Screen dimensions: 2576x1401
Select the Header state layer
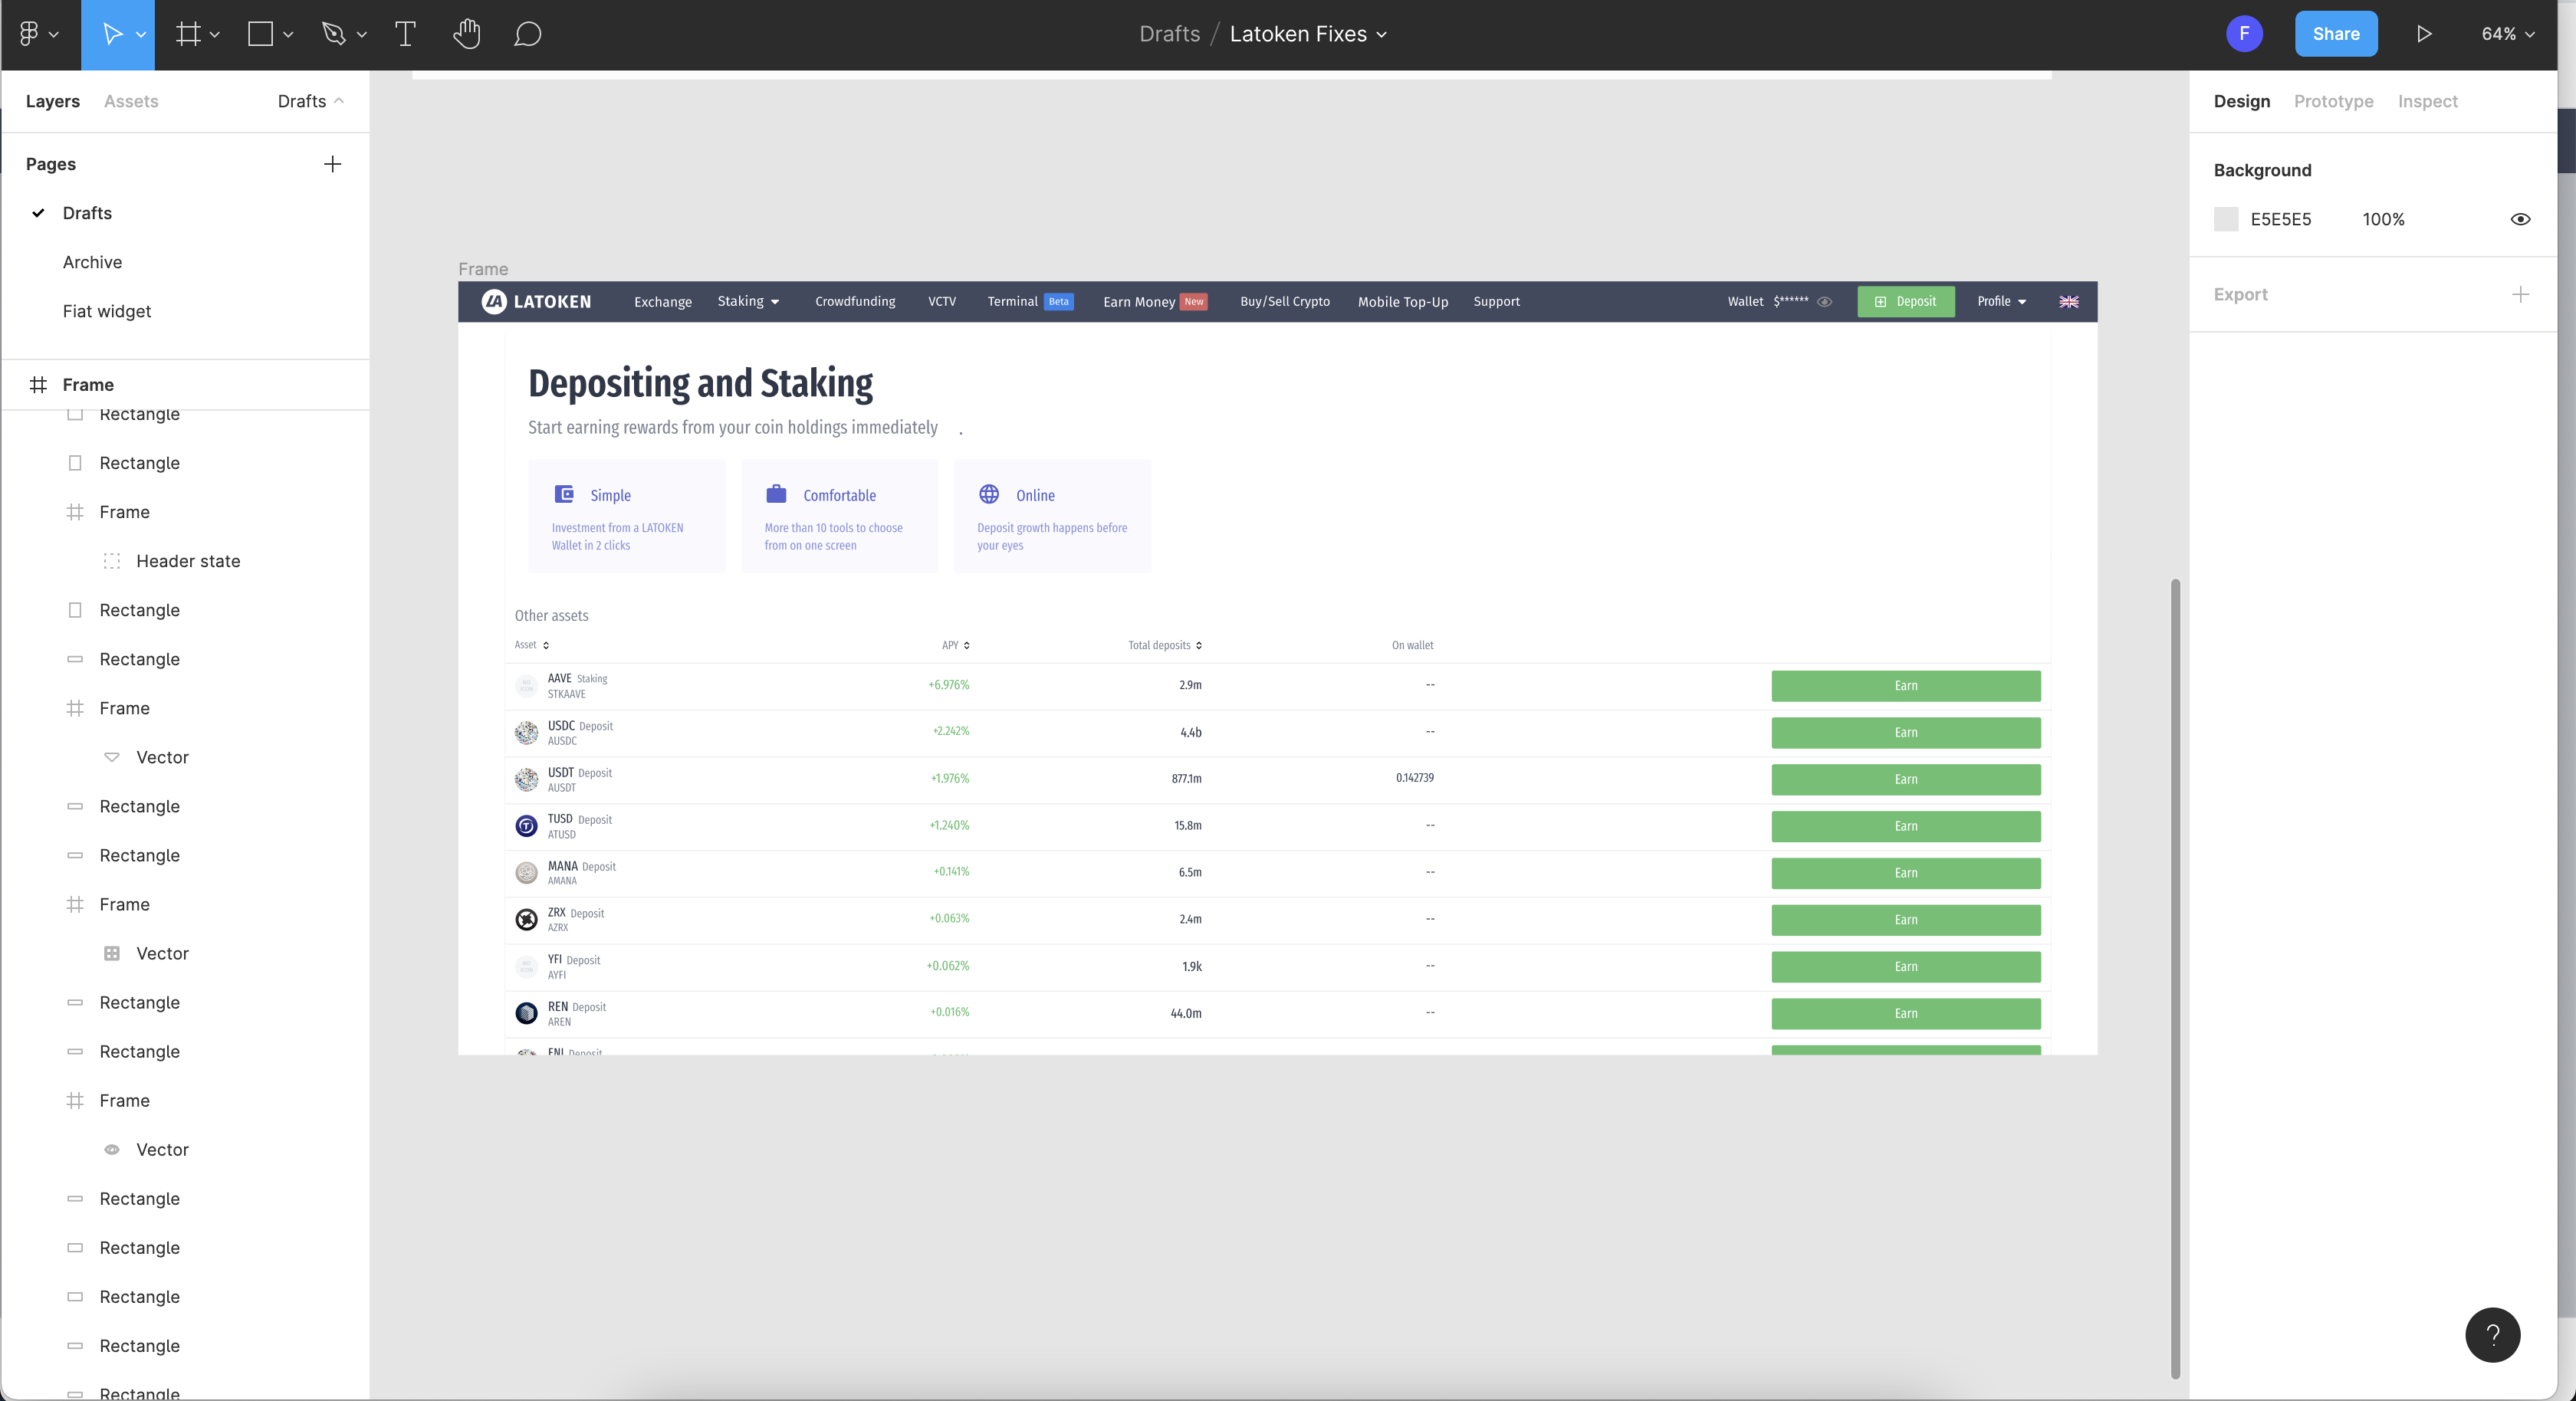188,561
